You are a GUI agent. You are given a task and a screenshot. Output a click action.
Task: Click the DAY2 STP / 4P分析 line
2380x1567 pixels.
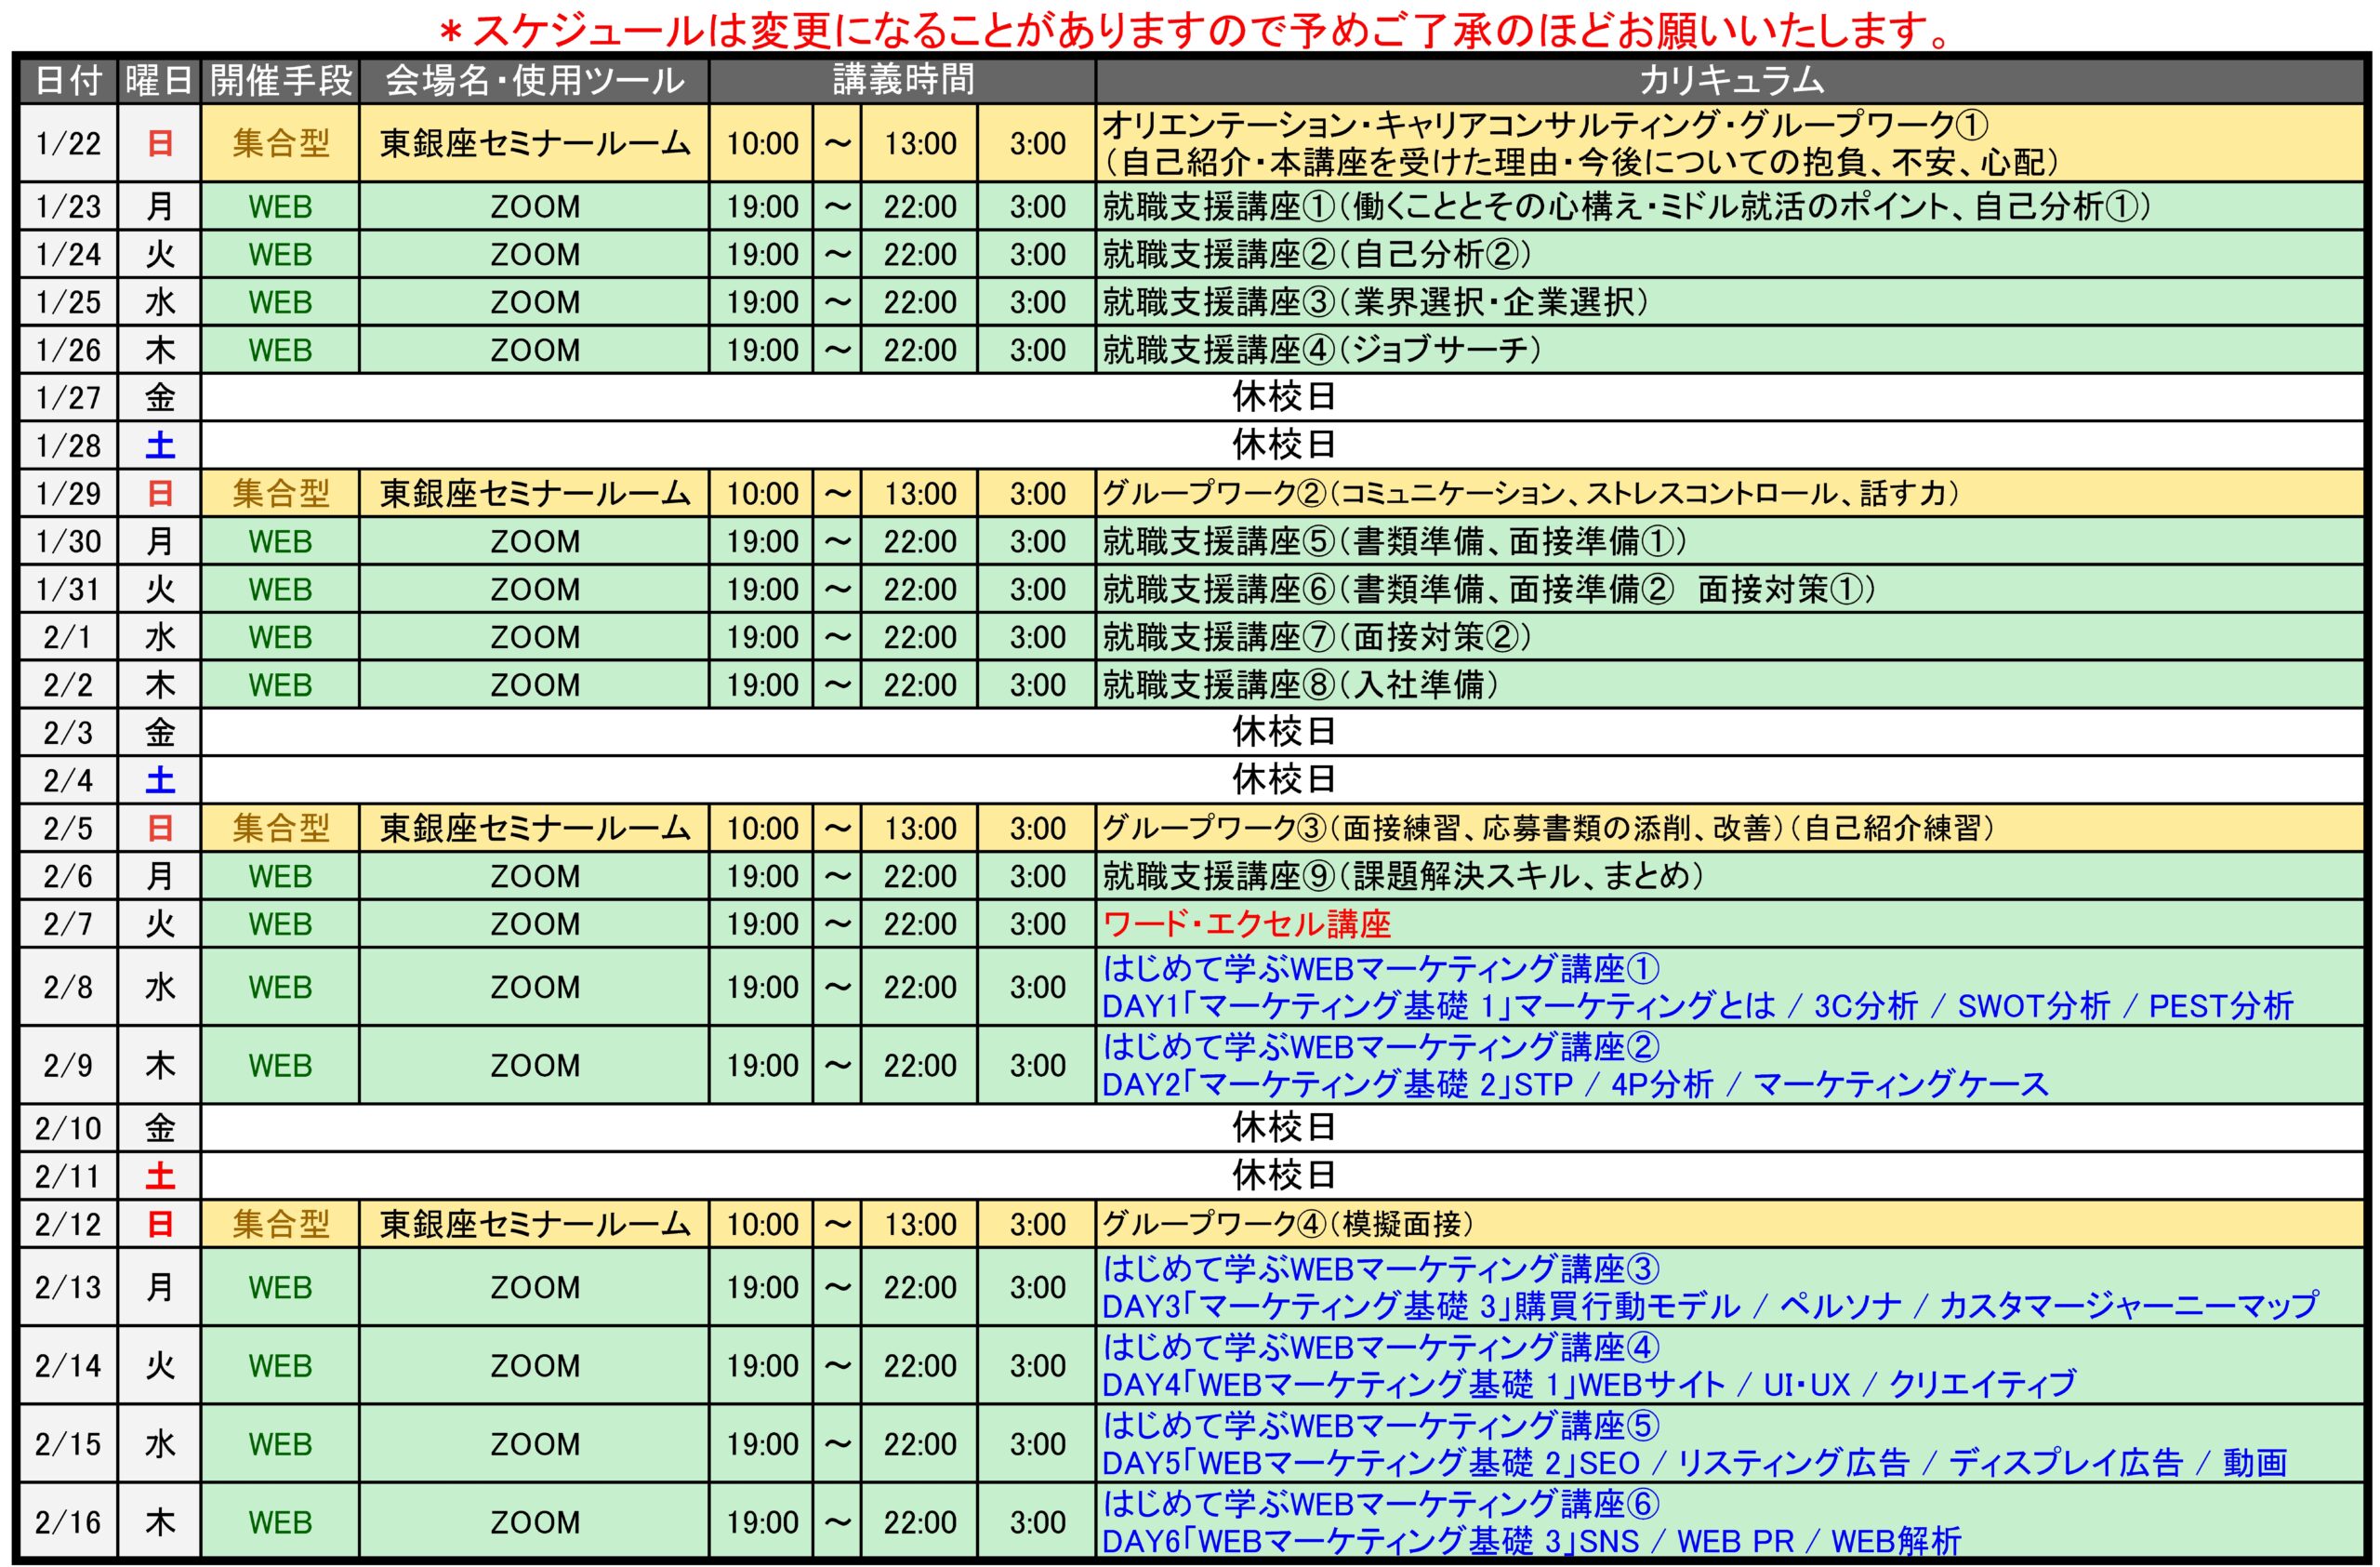(1575, 1084)
